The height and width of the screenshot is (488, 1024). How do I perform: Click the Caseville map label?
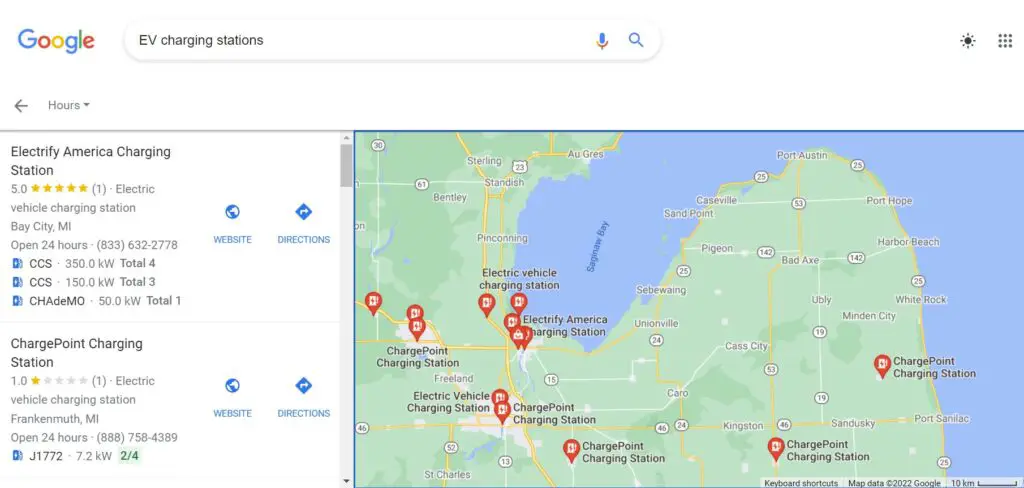(x=716, y=200)
